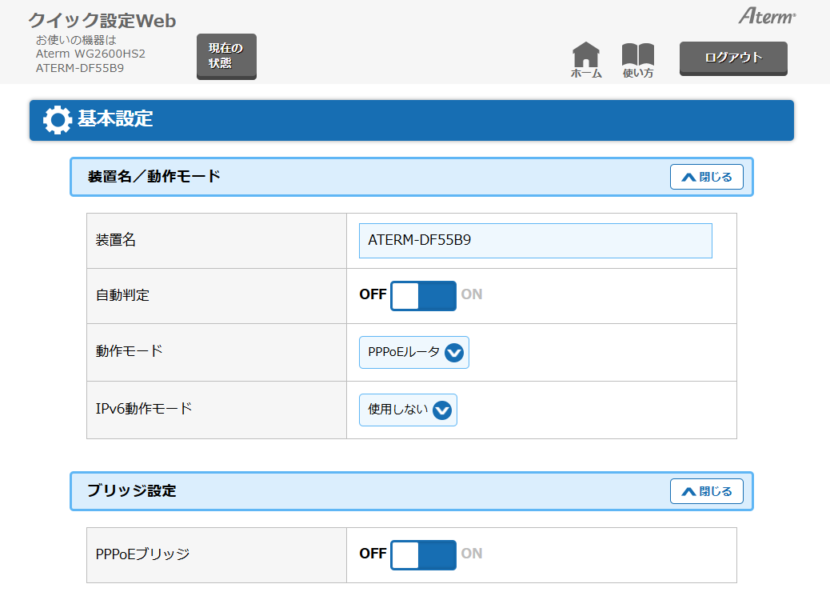Image resolution: width=830 pixels, height=612 pixels.
Task: Open the 使用しない IPv6 dropdown
Action: [x=407, y=410]
